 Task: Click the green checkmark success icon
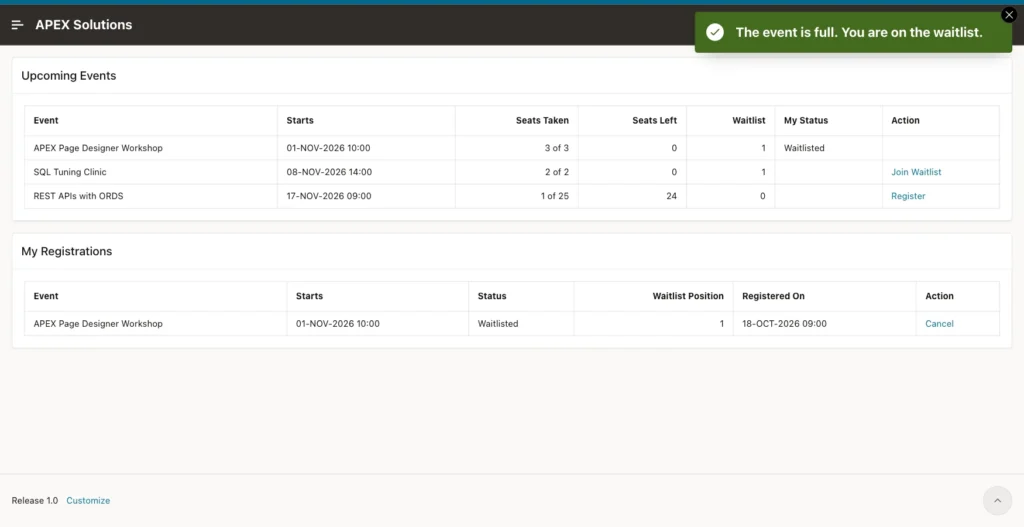coord(715,32)
